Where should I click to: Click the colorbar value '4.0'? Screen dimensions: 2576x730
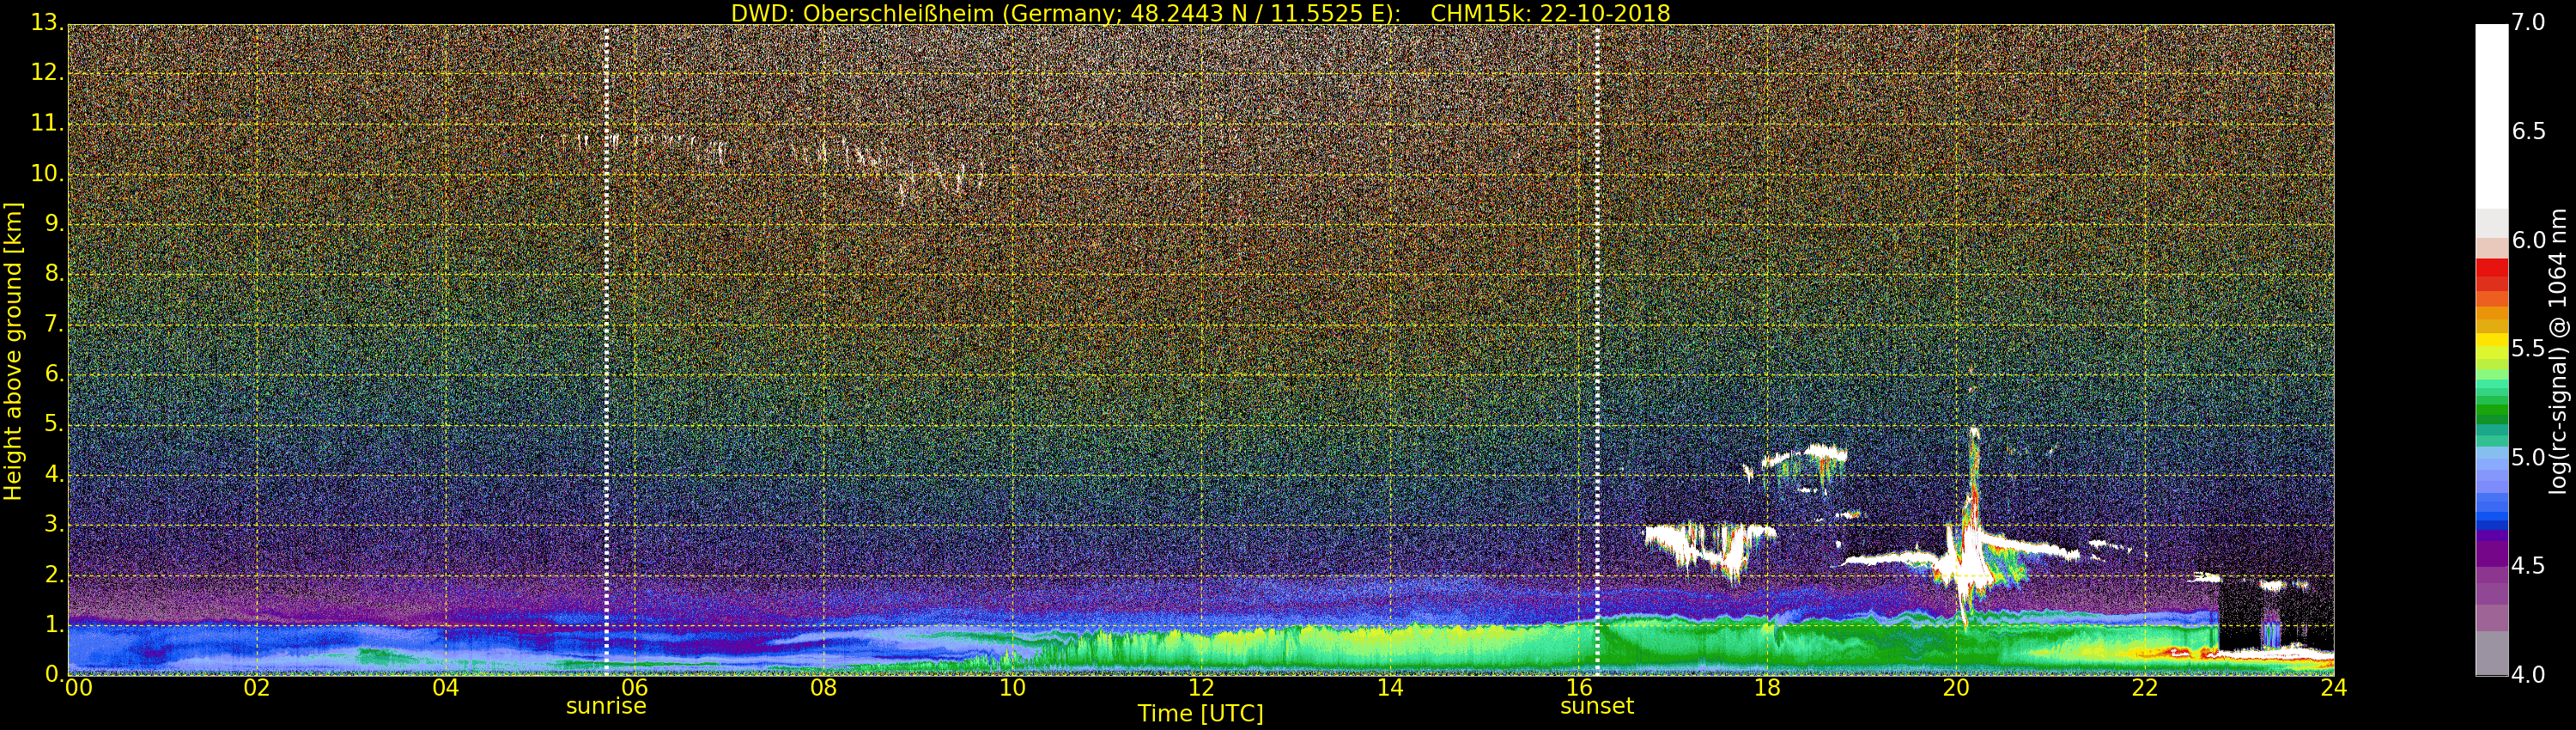tap(2528, 675)
